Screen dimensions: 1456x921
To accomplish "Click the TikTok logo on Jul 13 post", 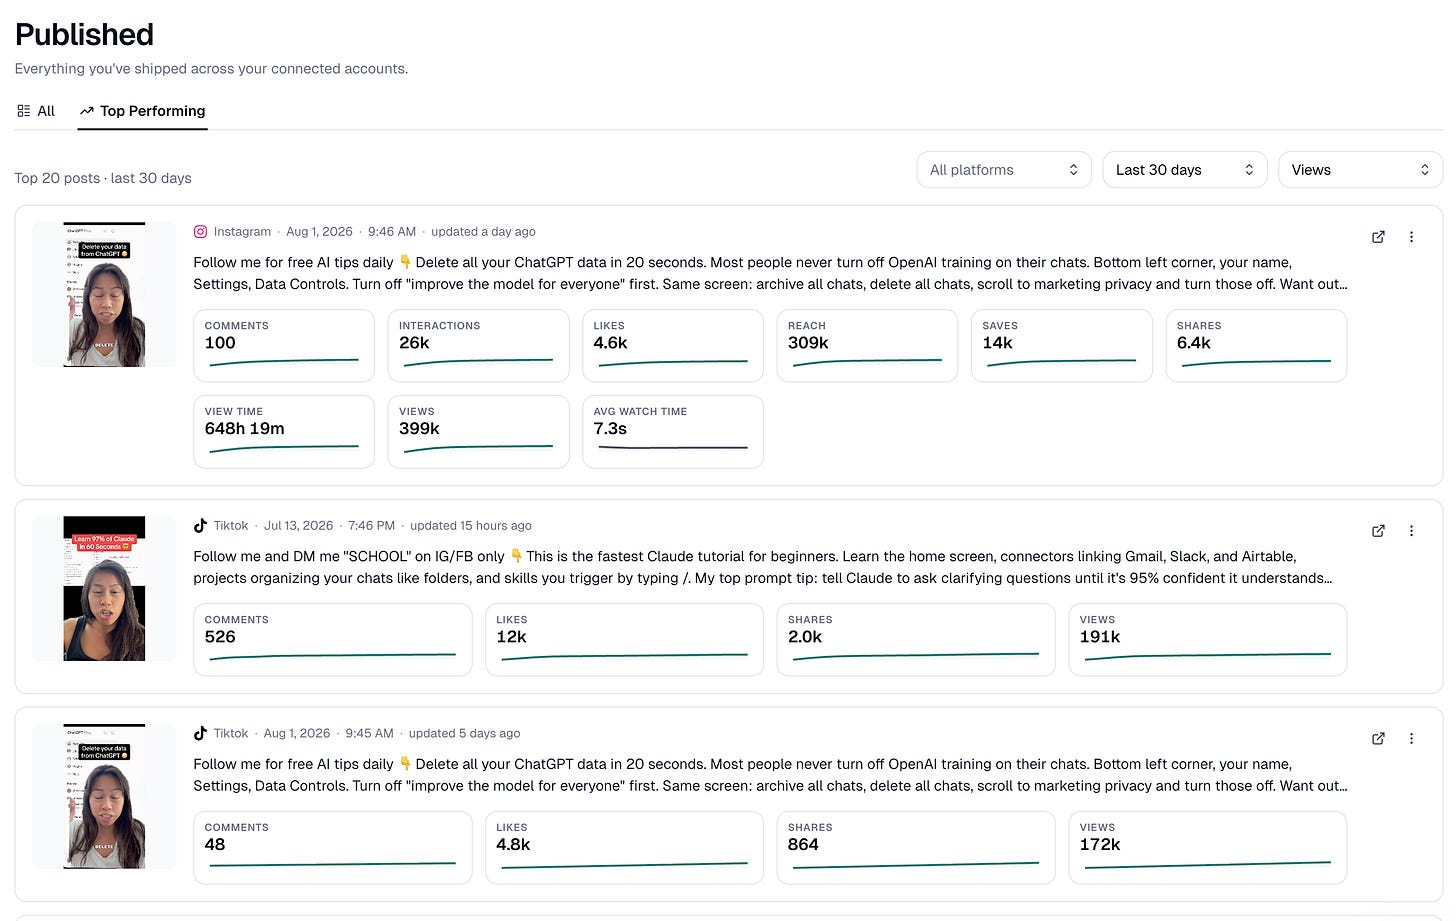I will click(x=200, y=525).
